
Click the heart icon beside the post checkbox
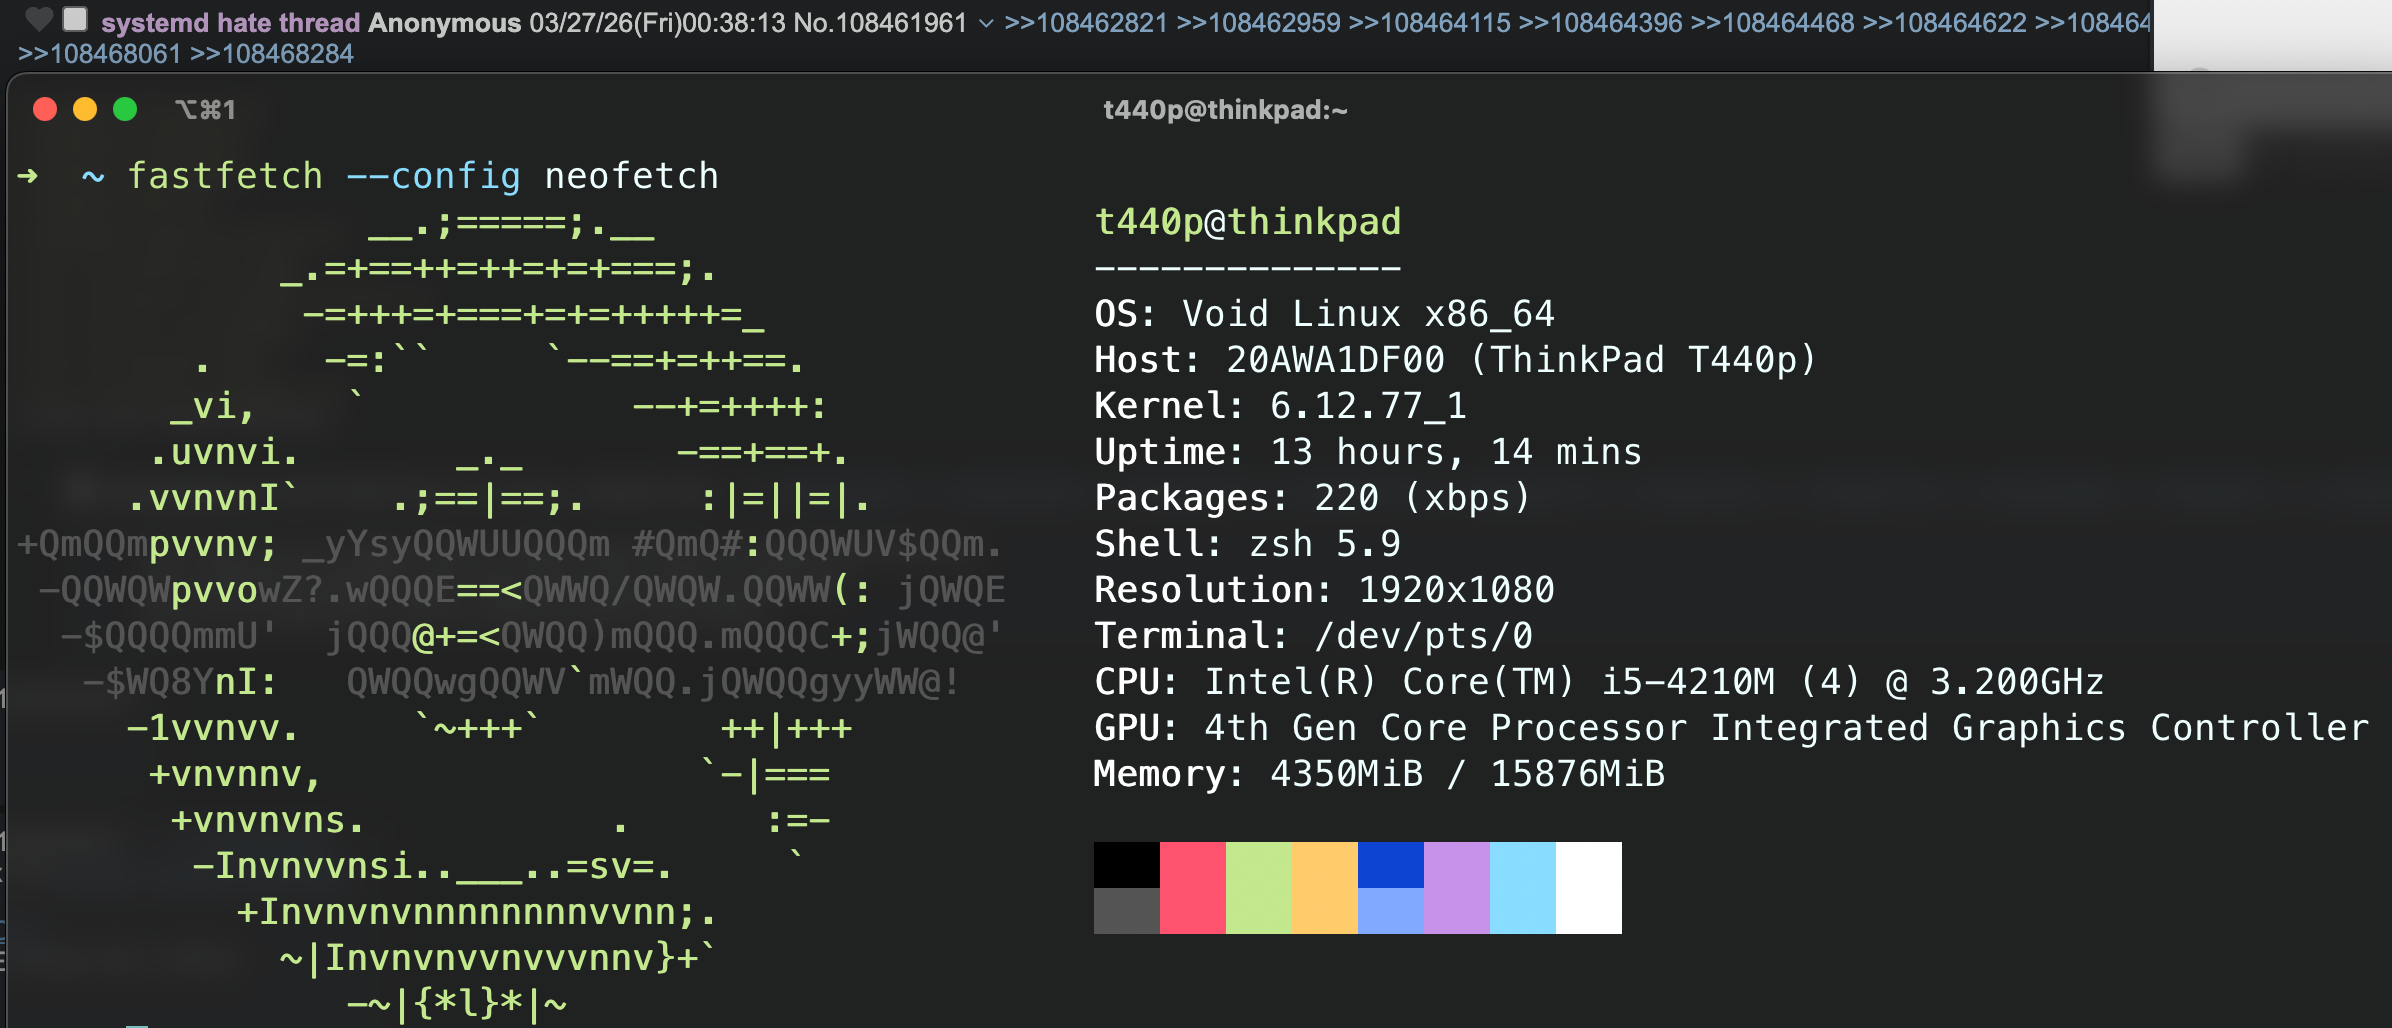(39, 19)
